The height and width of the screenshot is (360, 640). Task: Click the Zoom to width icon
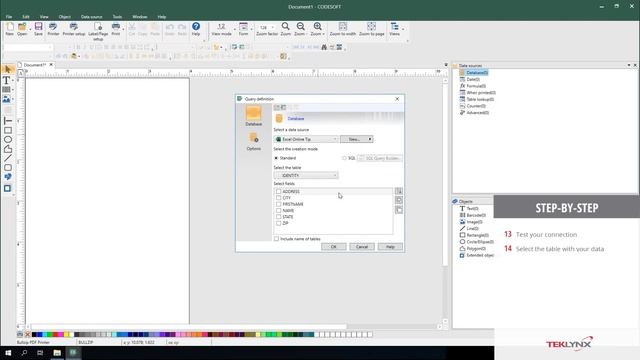click(x=343, y=27)
